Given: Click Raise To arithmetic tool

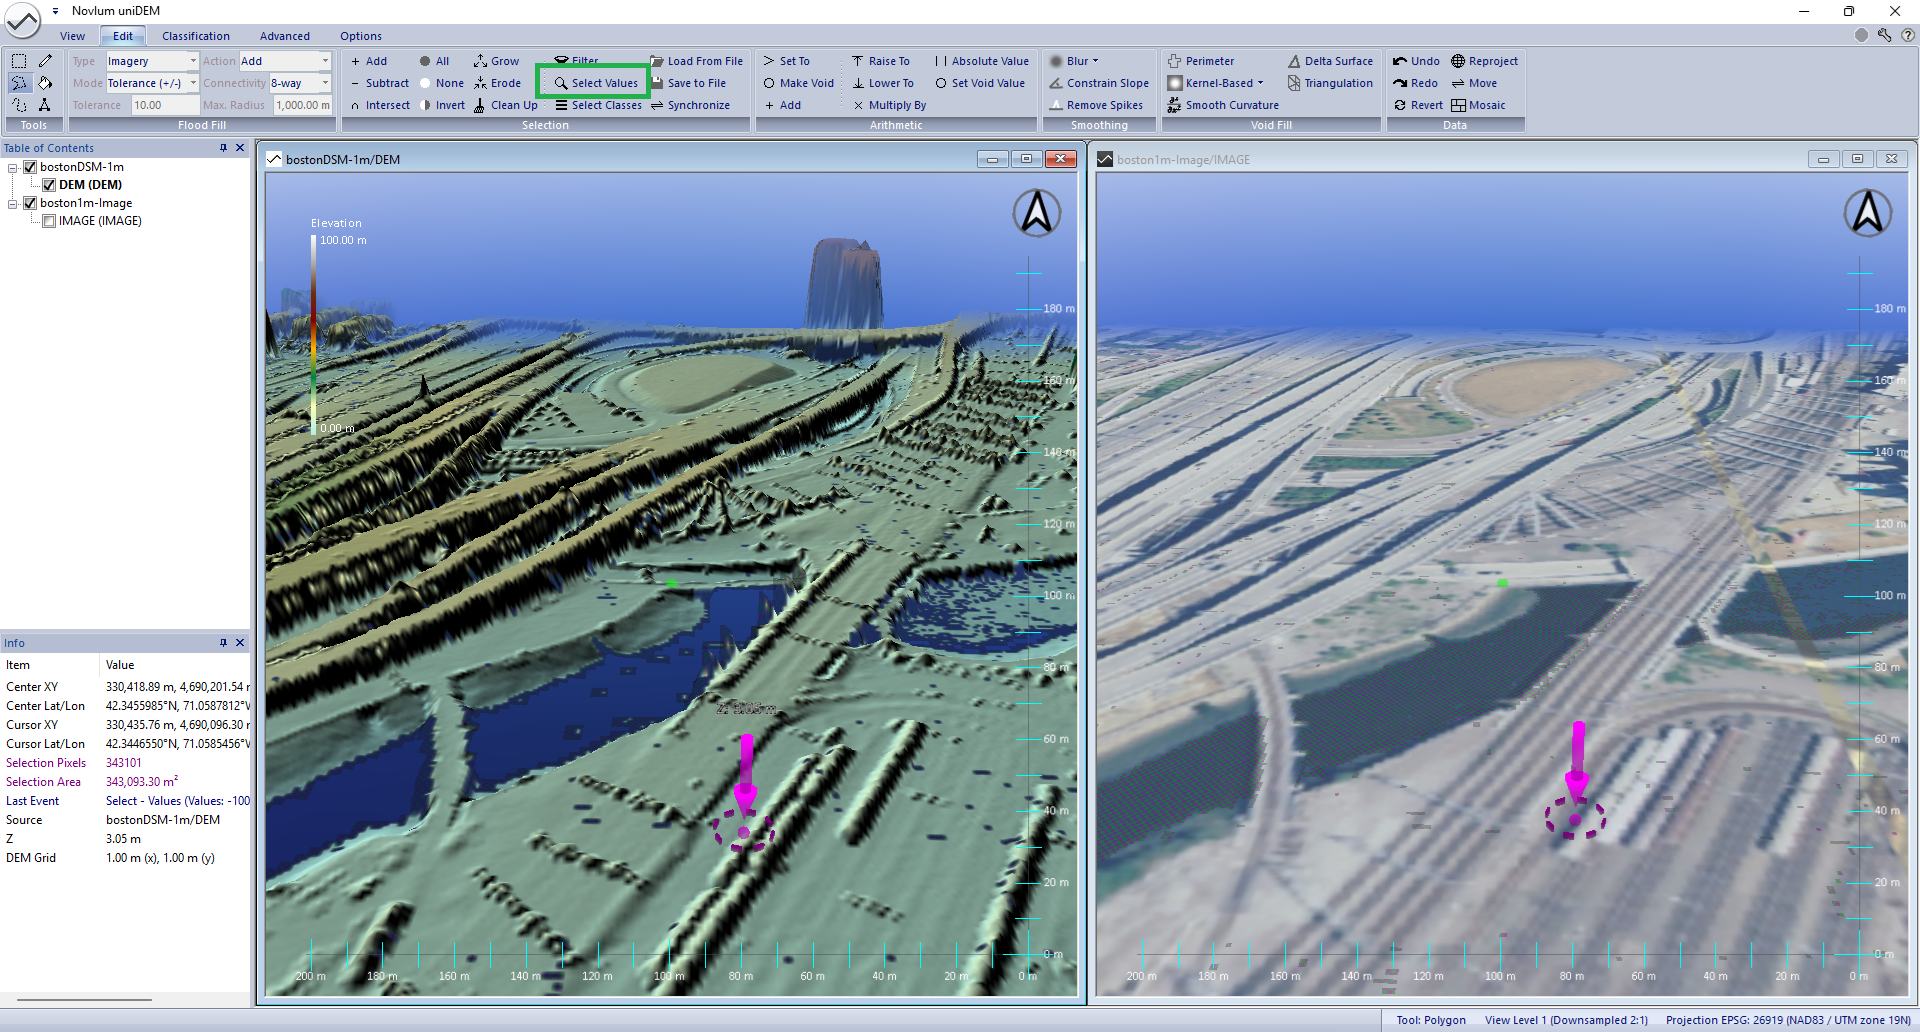Looking at the screenshot, I should (880, 61).
